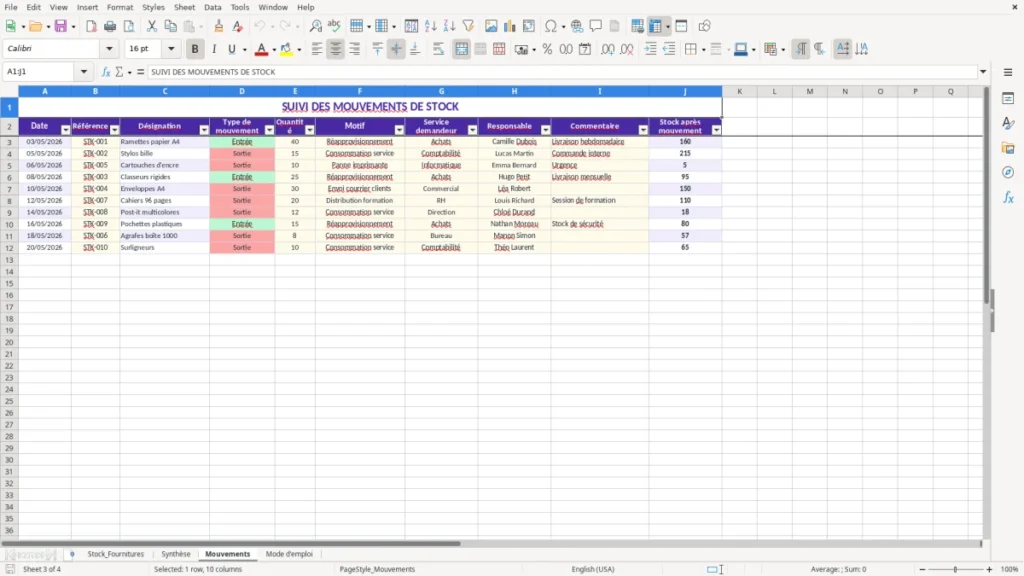
Task: Toggle center horizontally alignment
Action: click(x=336, y=49)
